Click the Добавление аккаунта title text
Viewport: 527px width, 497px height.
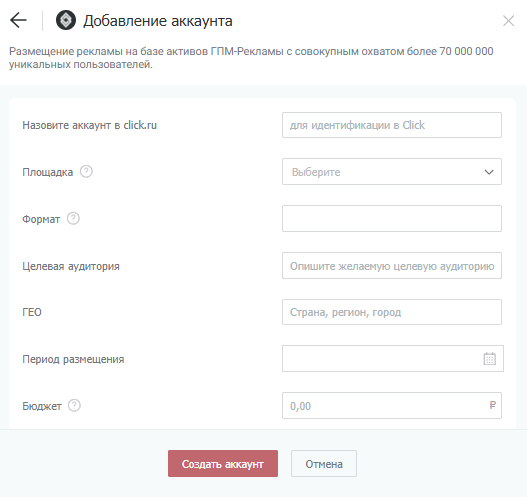[x=158, y=21]
